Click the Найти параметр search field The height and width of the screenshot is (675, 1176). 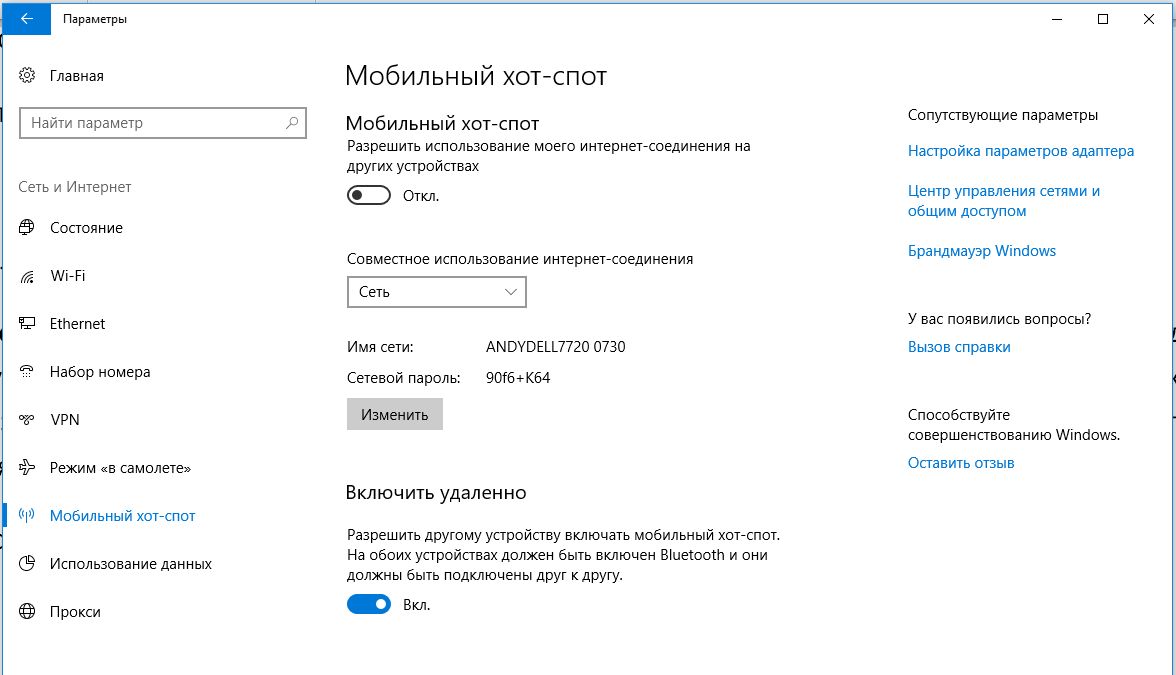163,123
